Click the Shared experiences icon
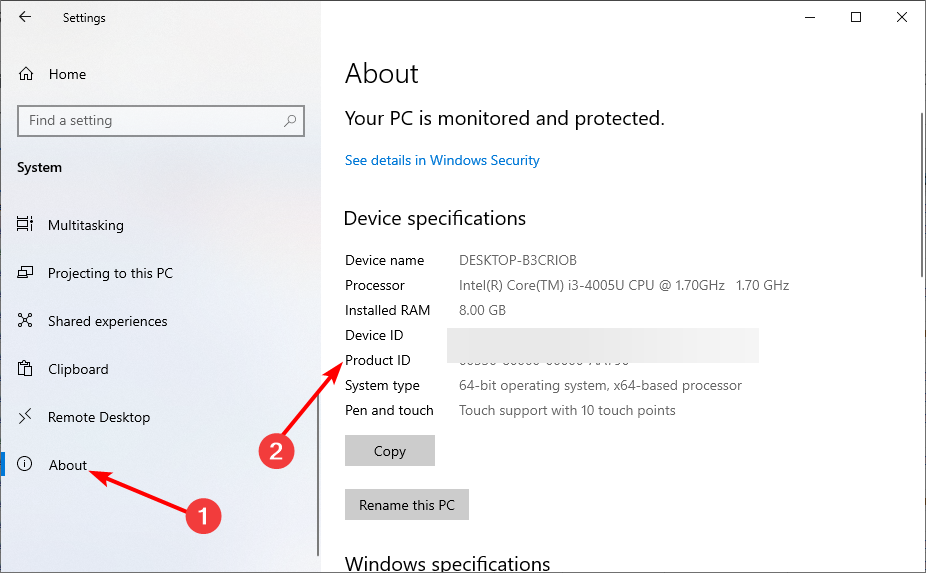Screen dimensions: 926x573 tap(26, 321)
